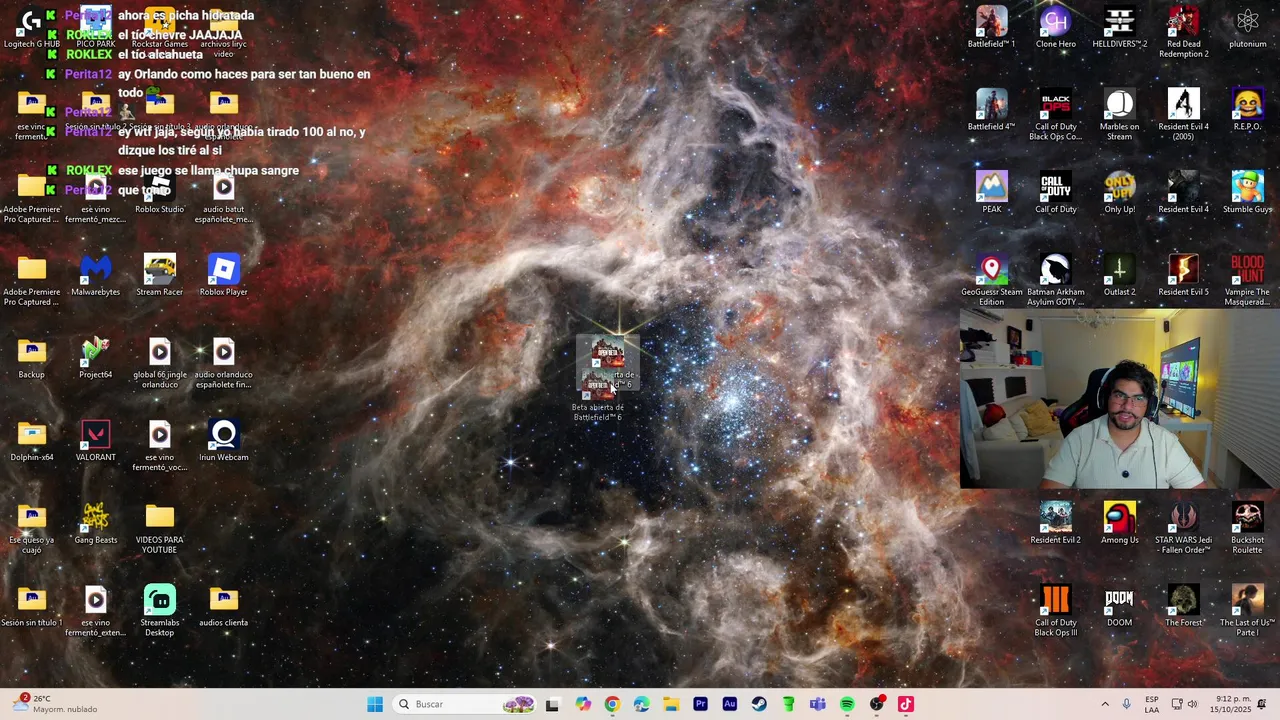1280x720 pixels.
Task: Open Task View on the taskbar
Action: point(552,704)
